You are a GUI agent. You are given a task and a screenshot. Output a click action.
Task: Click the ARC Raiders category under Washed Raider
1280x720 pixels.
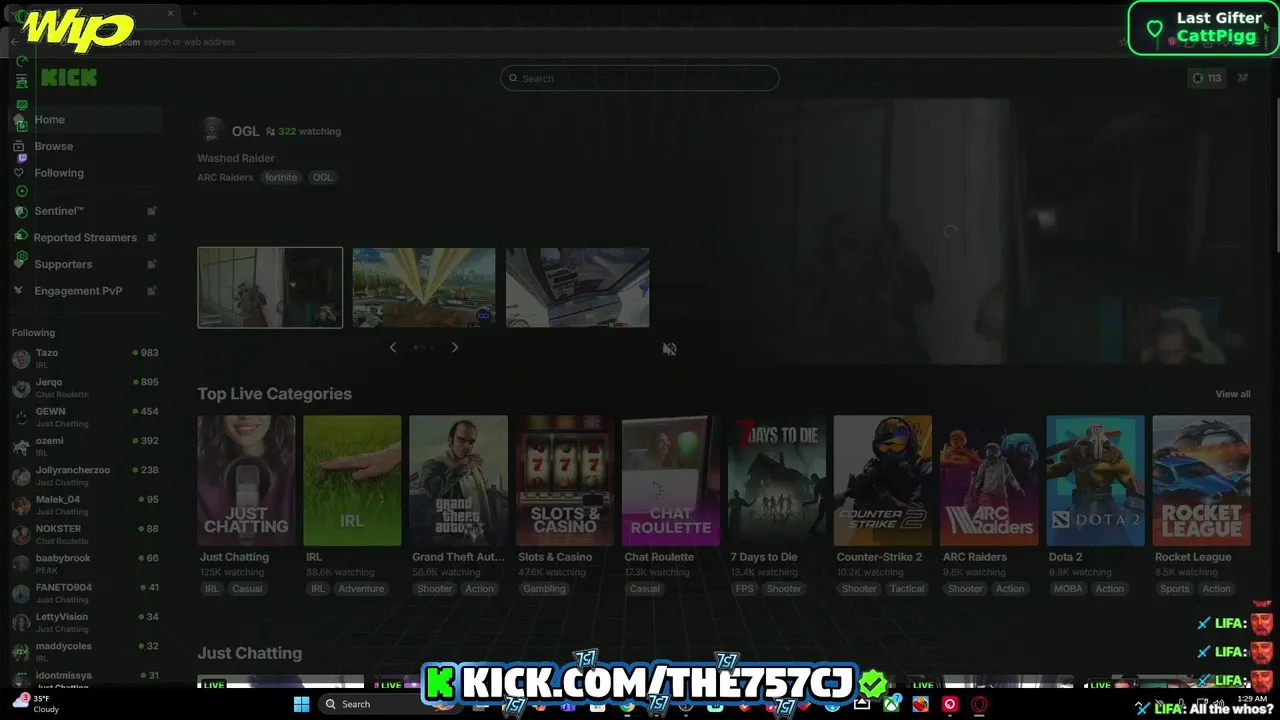pyautogui.click(x=225, y=177)
